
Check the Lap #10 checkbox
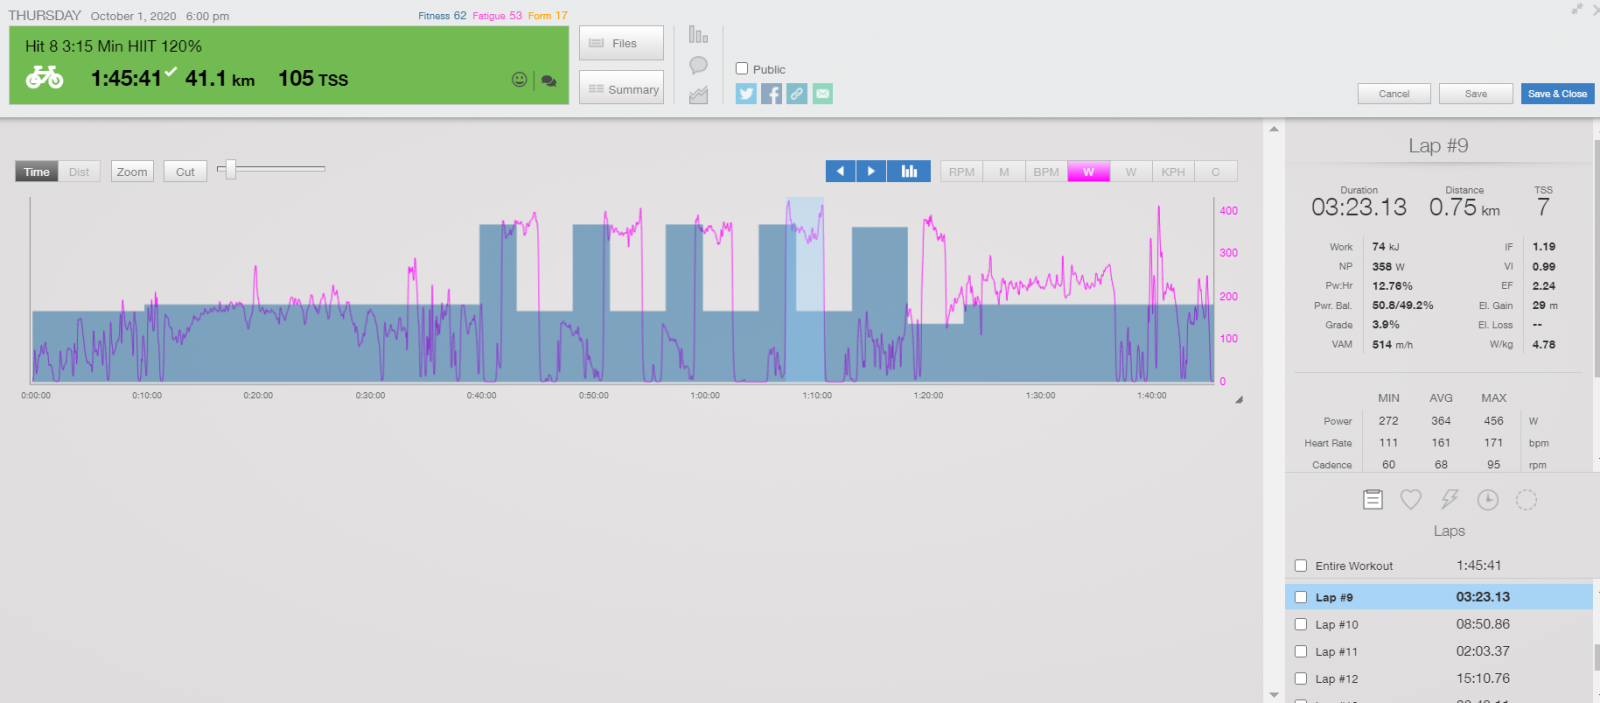click(x=1301, y=624)
